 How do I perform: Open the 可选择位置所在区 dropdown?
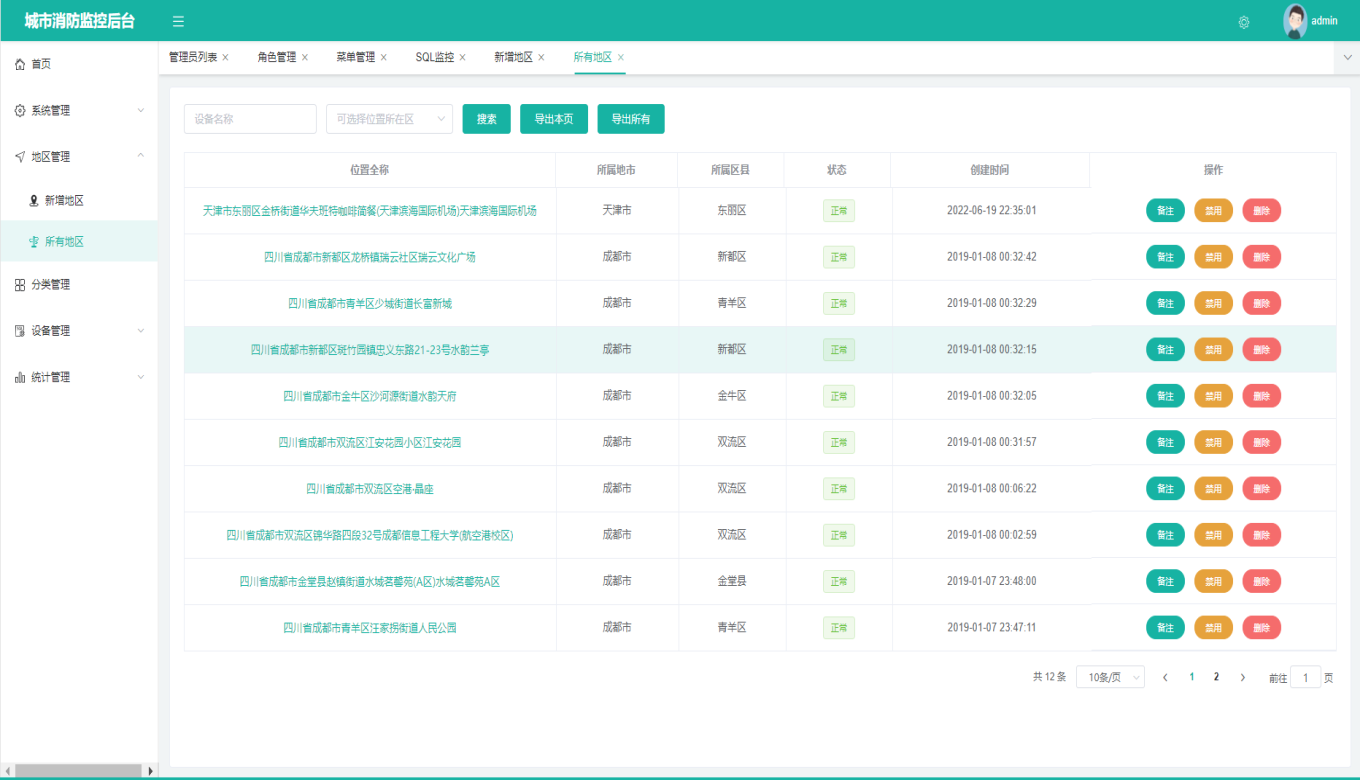(389, 119)
